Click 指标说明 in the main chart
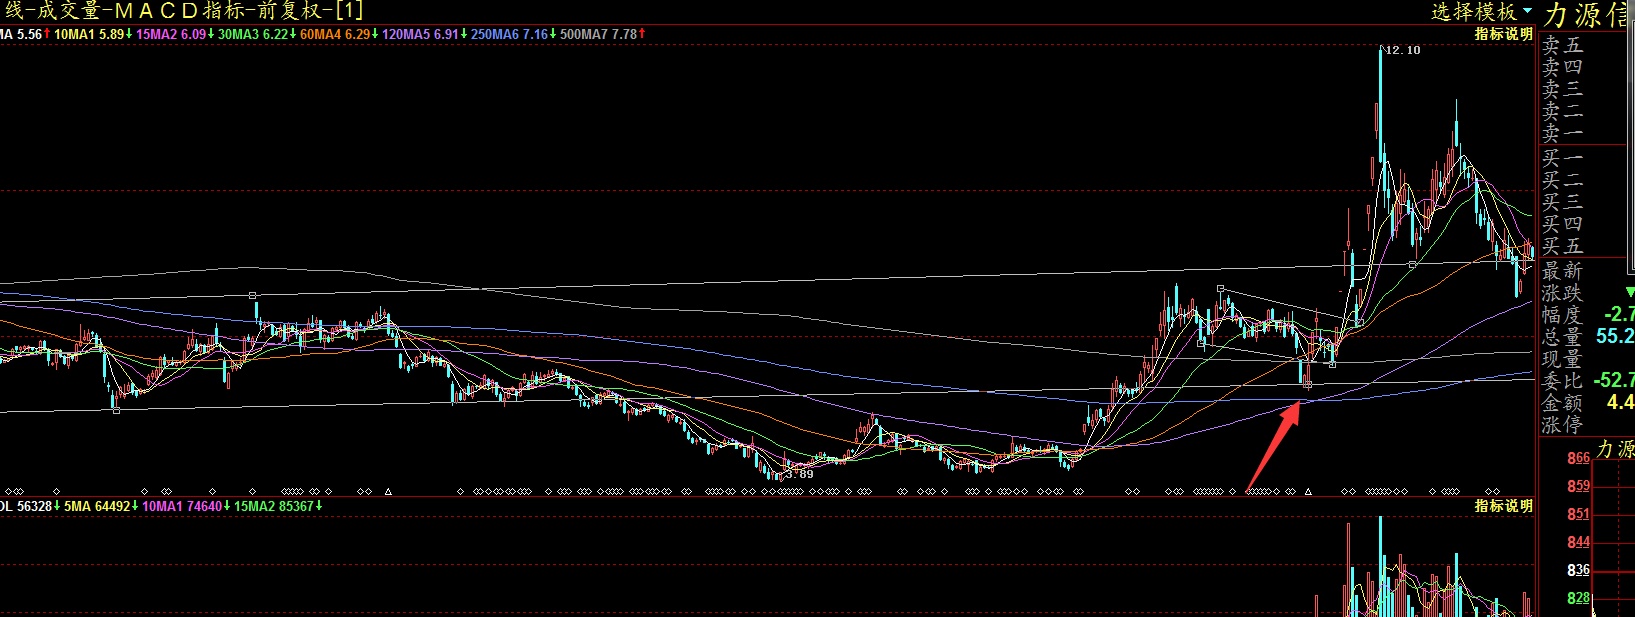This screenshot has height=617, width=1635. [1503, 34]
